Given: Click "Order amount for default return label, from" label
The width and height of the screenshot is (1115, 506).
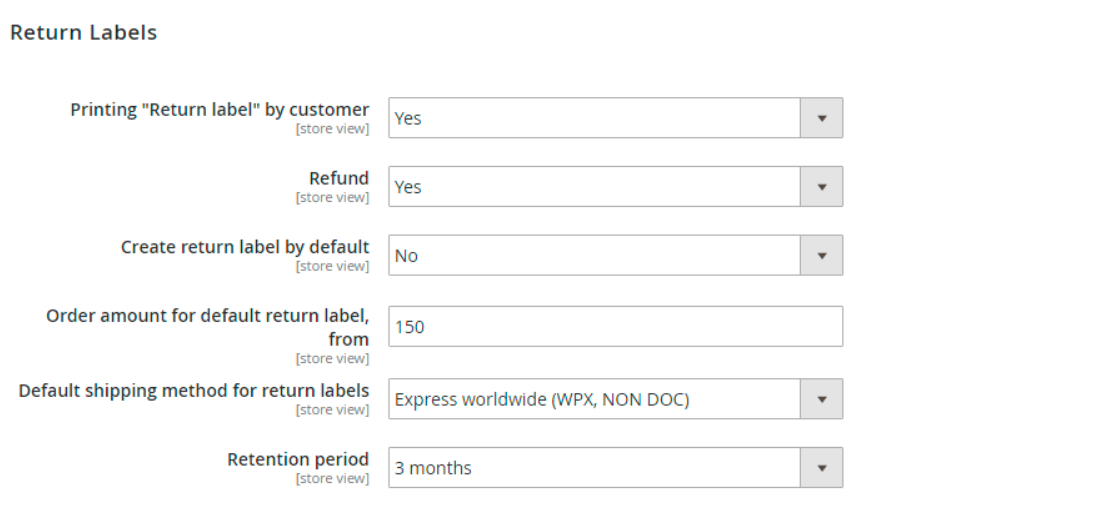Looking at the screenshot, I should click(x=207, y=316).
